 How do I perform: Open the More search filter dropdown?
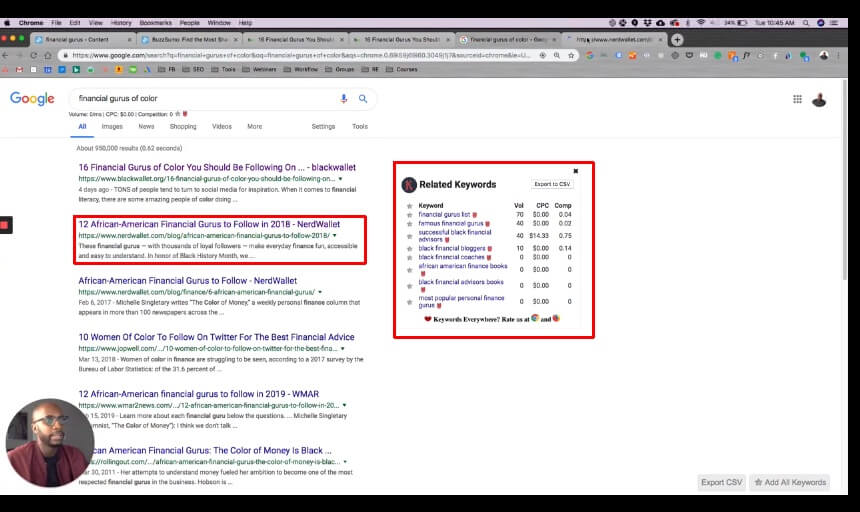pyautogui.click(x=254, y=127)
